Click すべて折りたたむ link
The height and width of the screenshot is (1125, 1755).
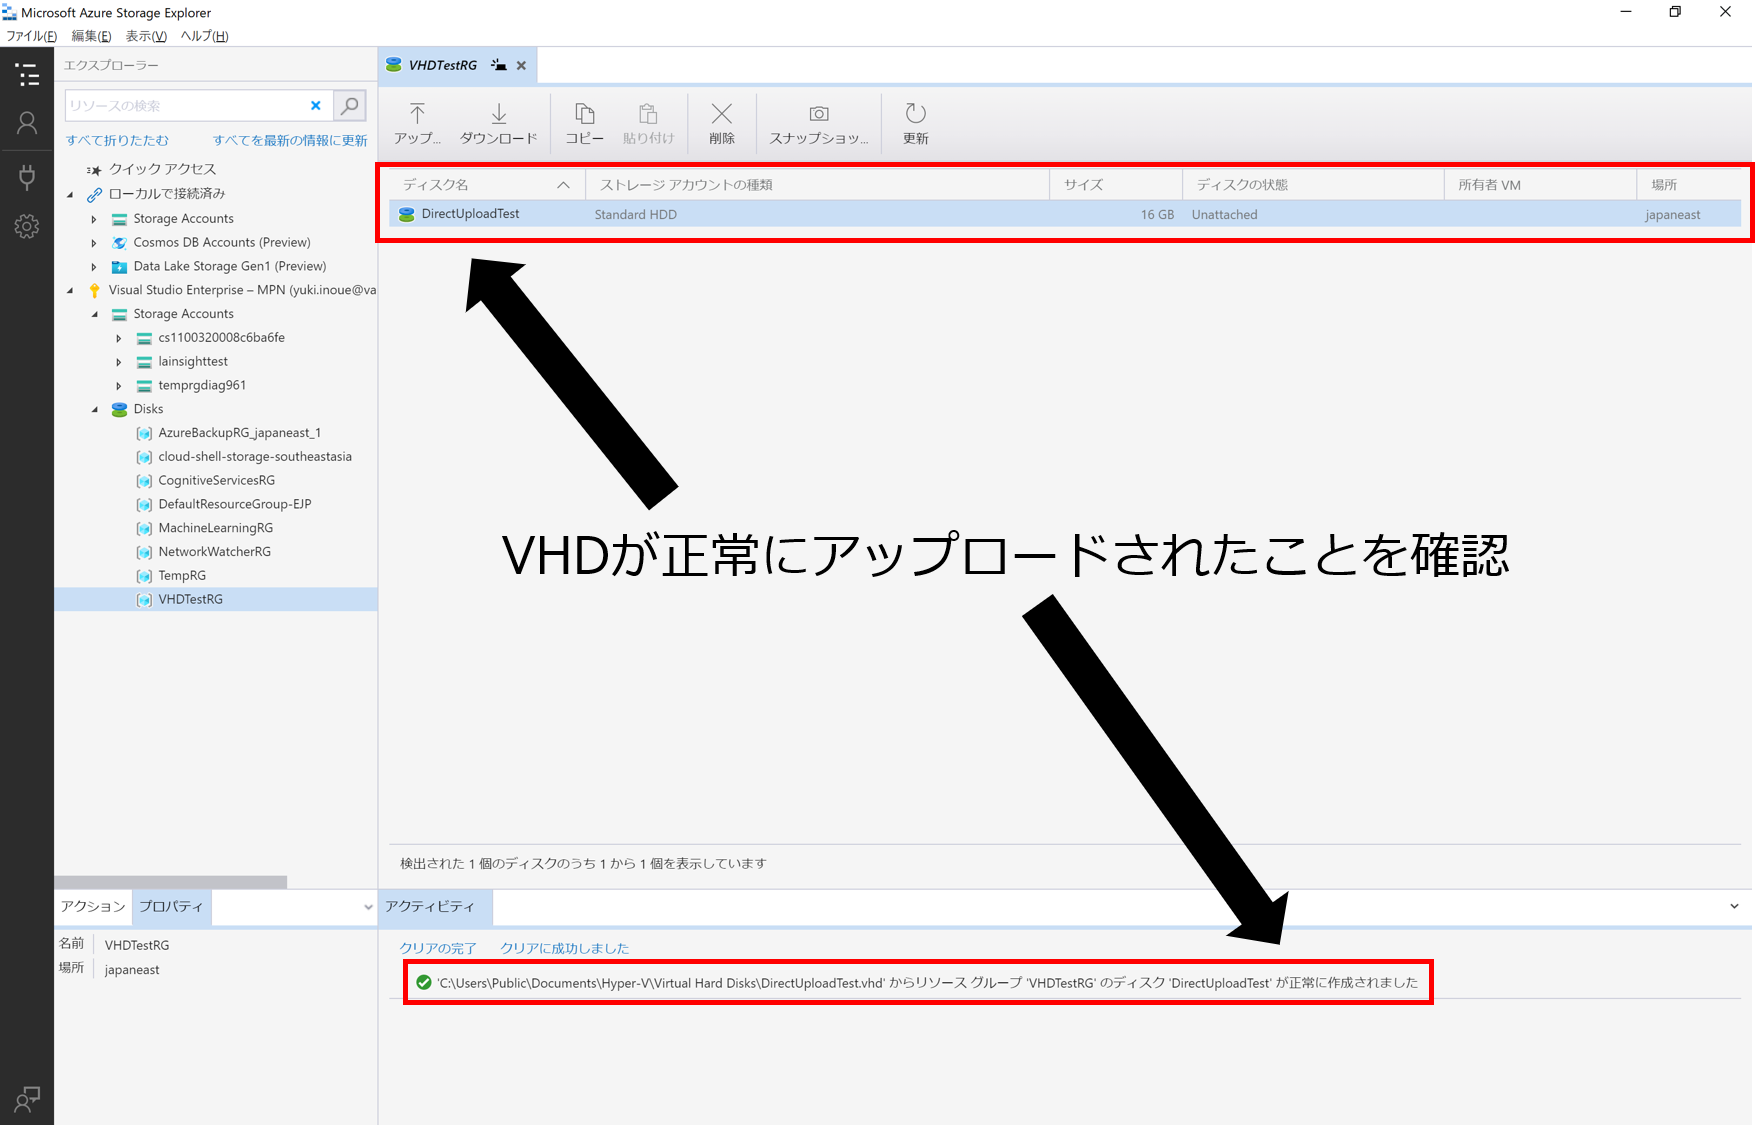[117, 140]
